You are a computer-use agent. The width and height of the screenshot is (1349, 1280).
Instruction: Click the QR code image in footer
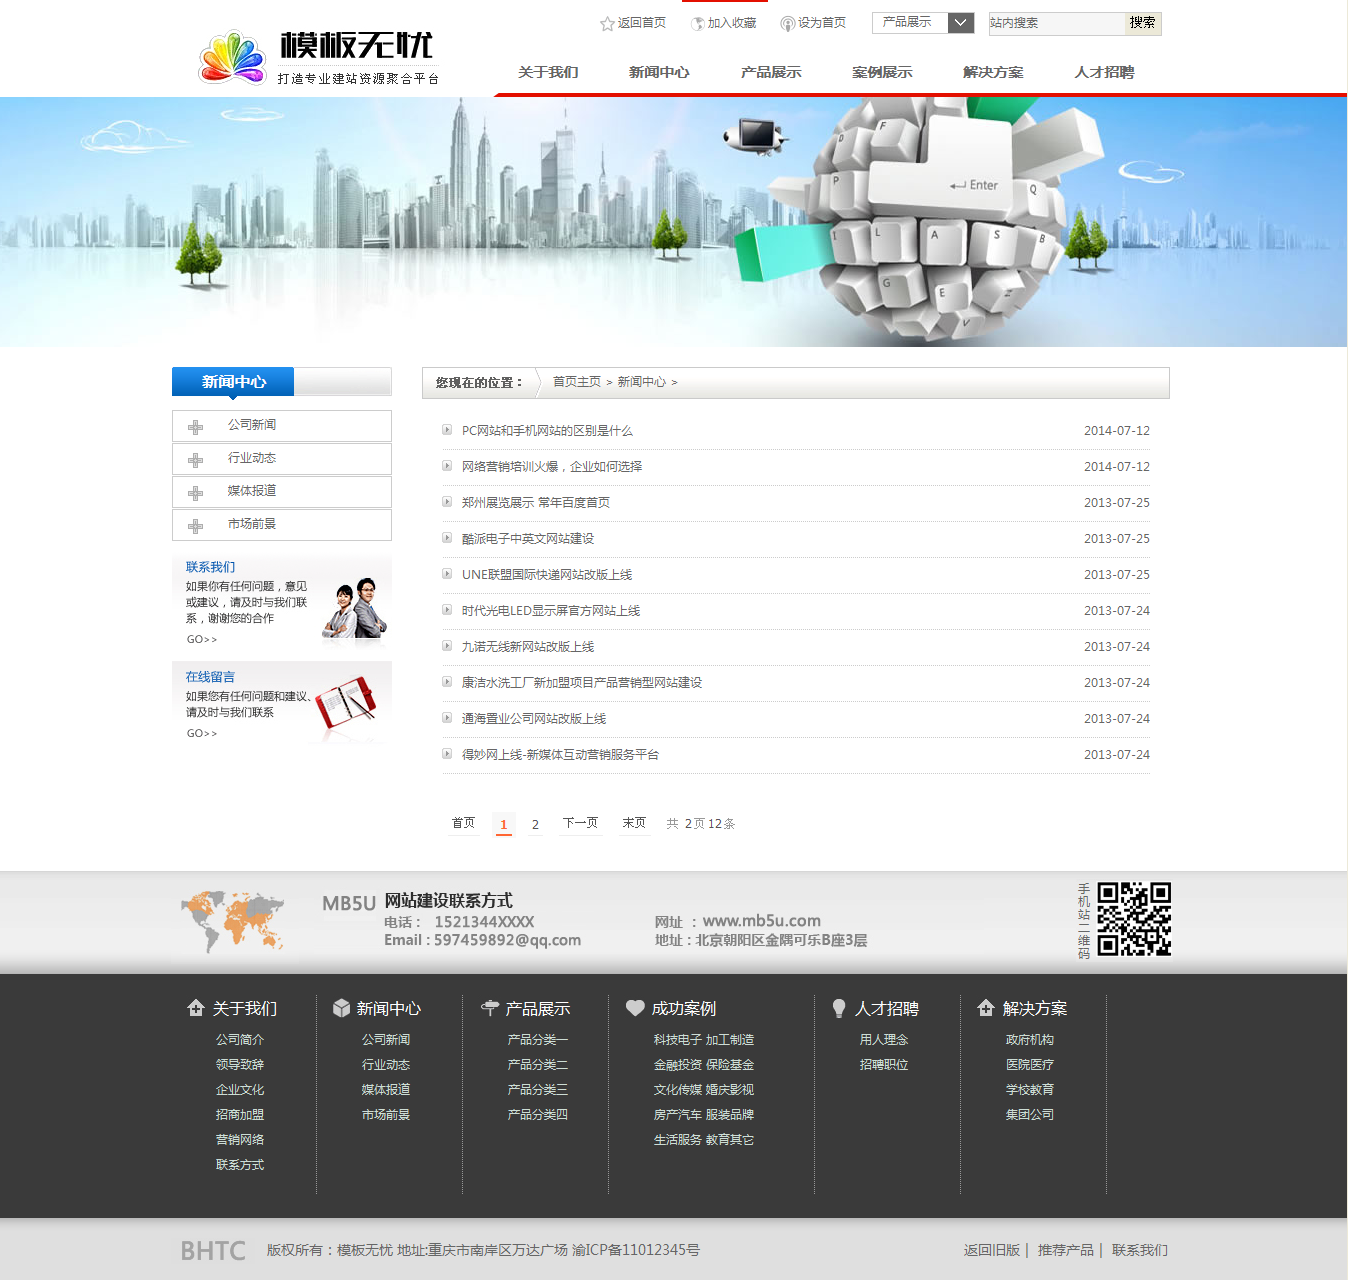pyautogui.click(x=1134, y=919)
